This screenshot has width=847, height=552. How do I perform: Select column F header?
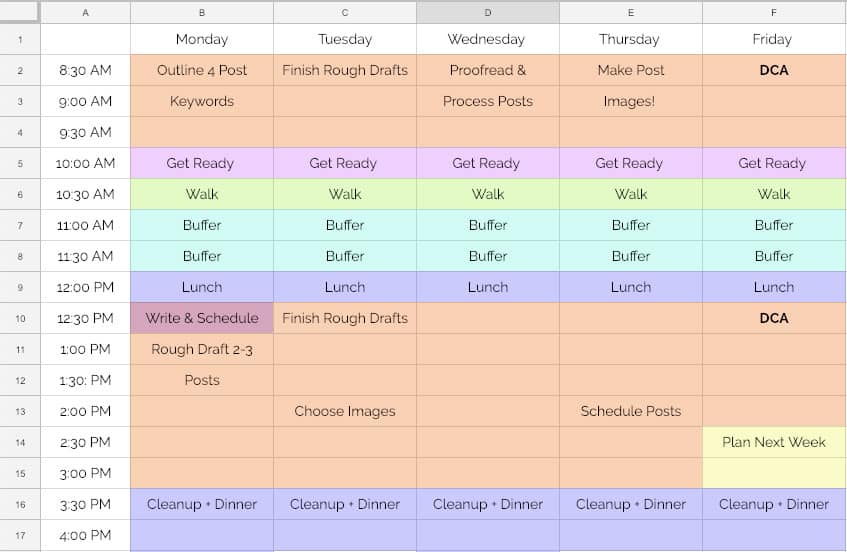(774, 12)
